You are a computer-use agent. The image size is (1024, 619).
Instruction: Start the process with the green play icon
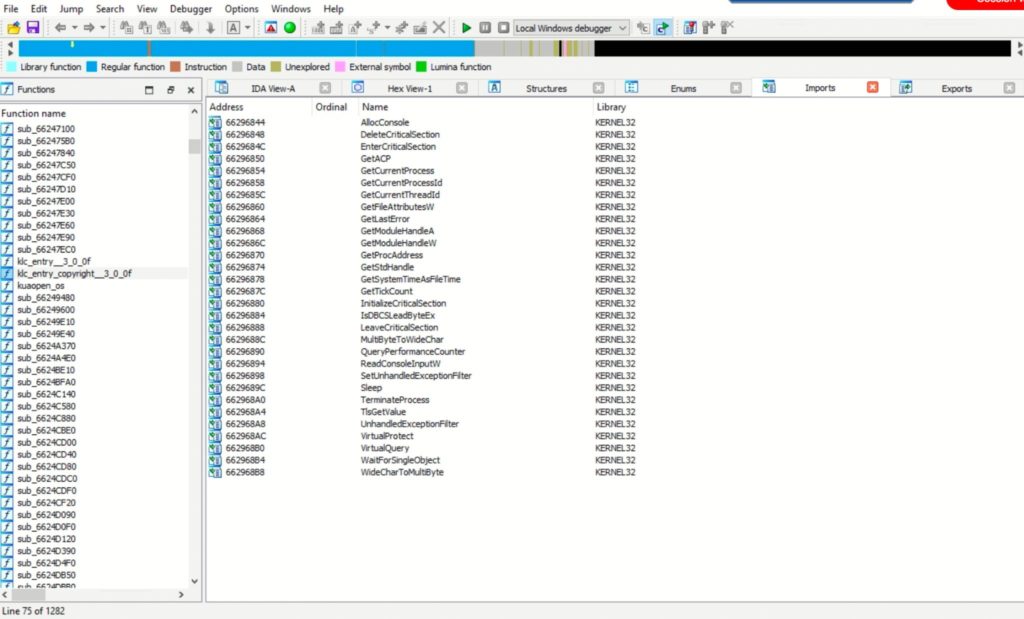click(467, 27)
